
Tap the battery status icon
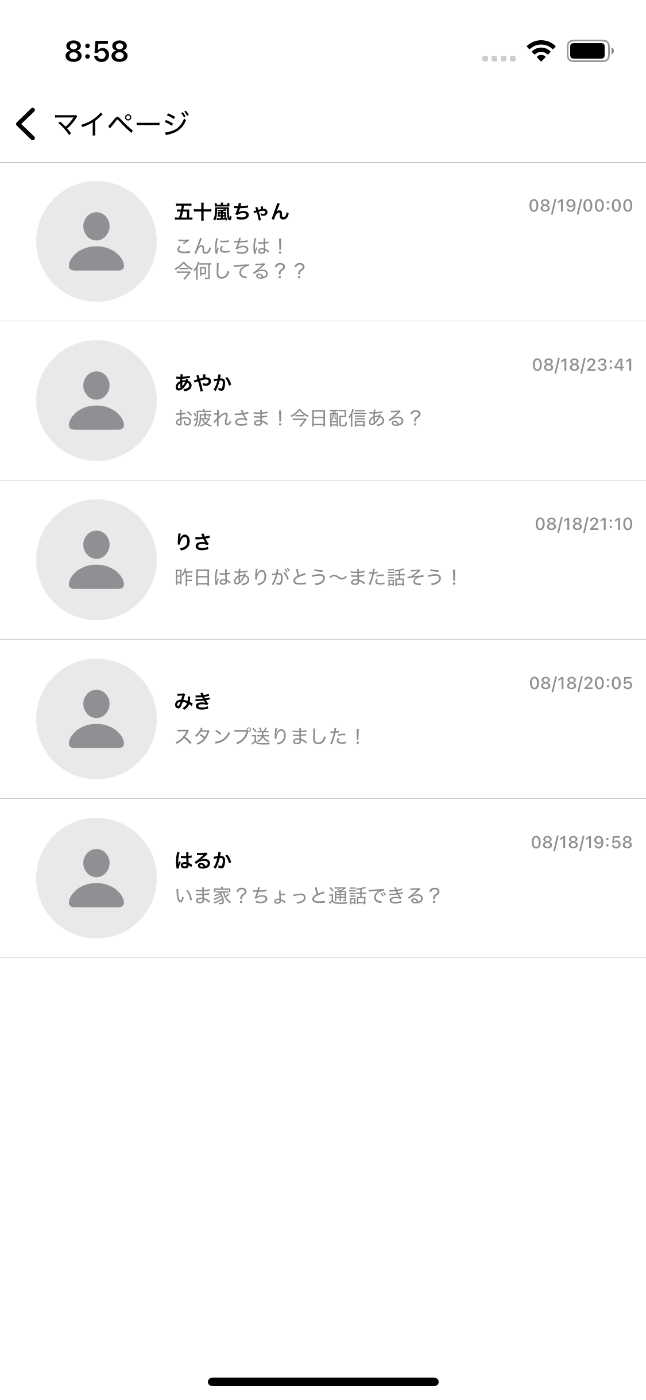click(589, 51)
